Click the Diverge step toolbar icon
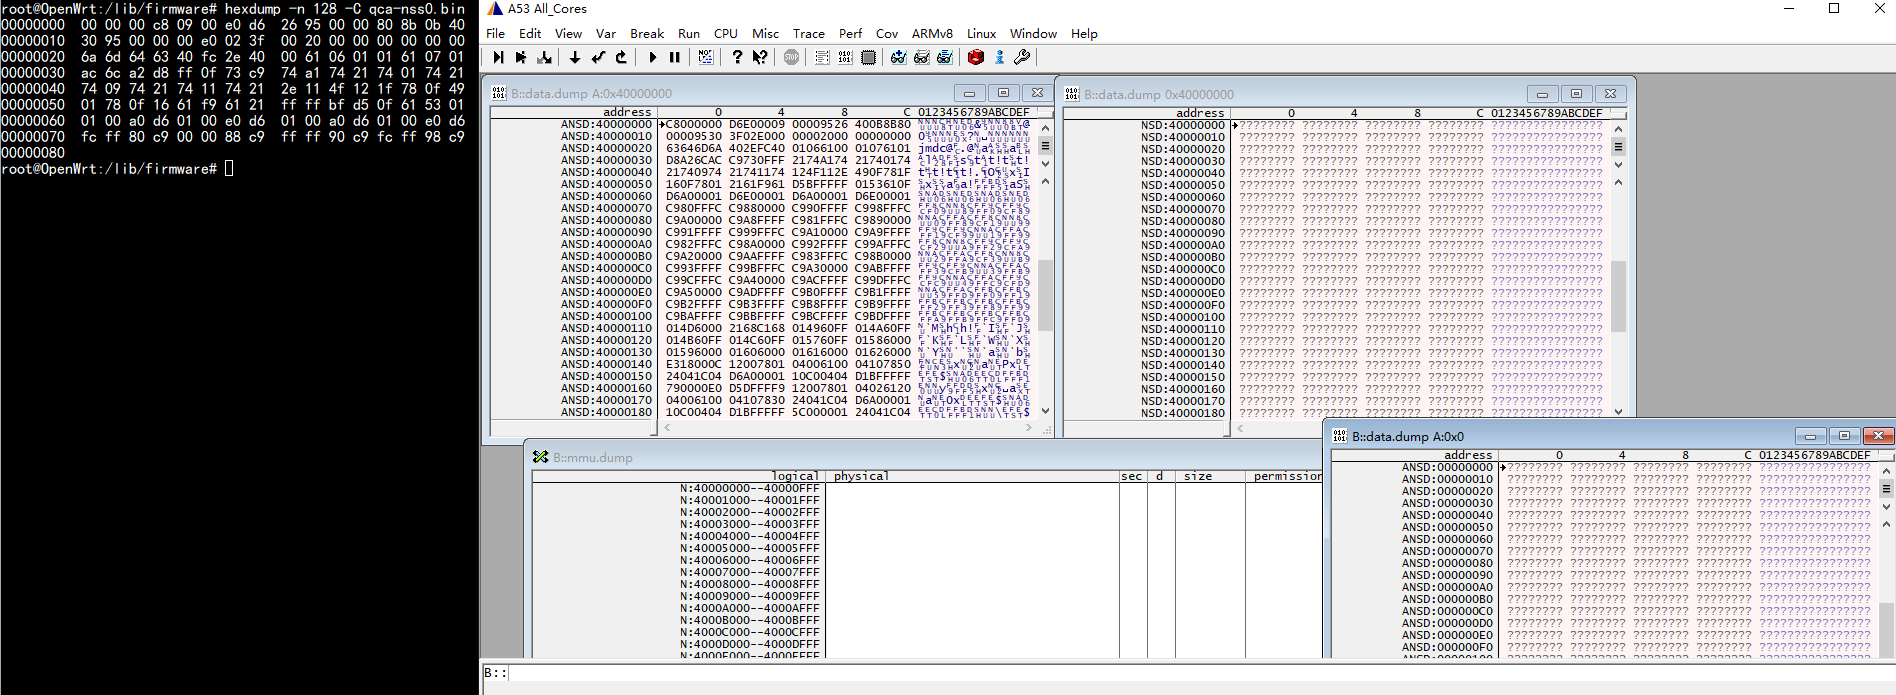 click(x=544, y=57)
